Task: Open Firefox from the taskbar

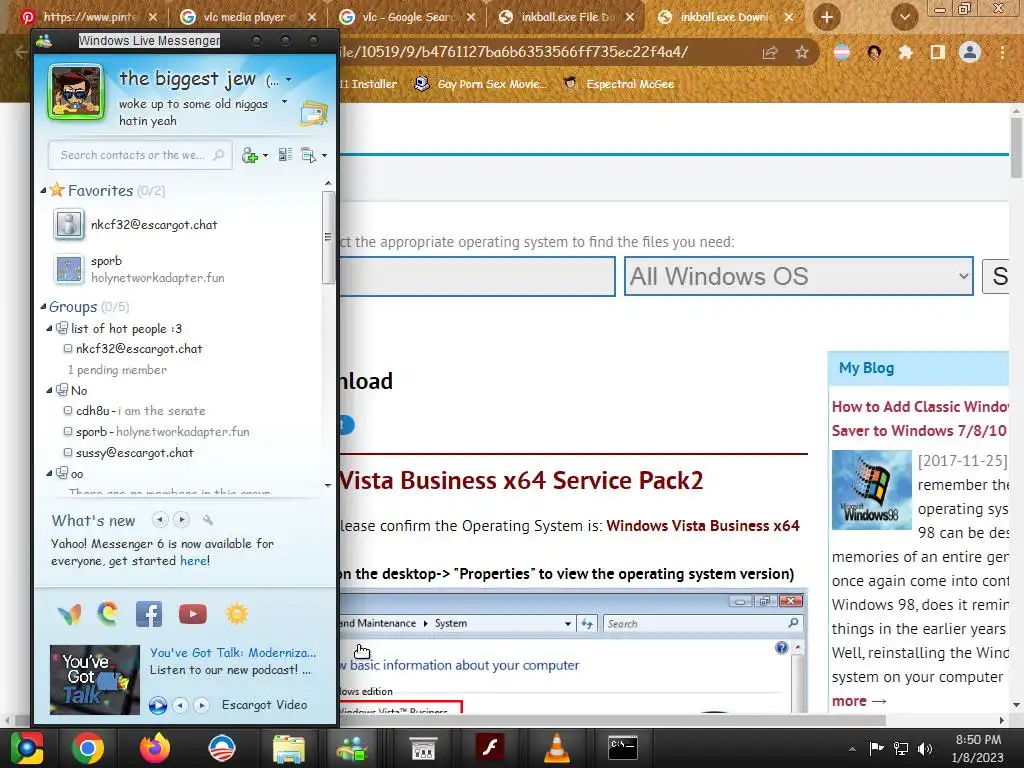Action: click(x=154, y=748)
